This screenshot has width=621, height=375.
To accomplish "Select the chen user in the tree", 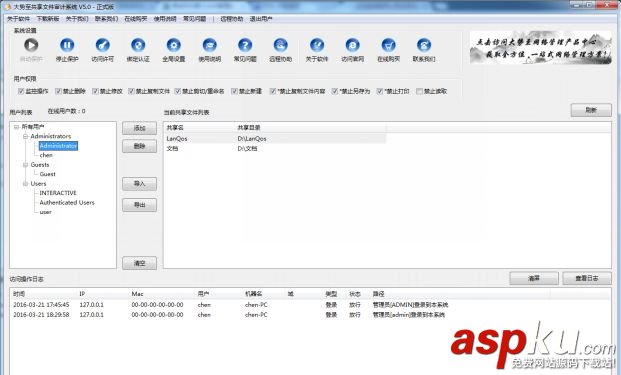I will (x=46, y=155).
